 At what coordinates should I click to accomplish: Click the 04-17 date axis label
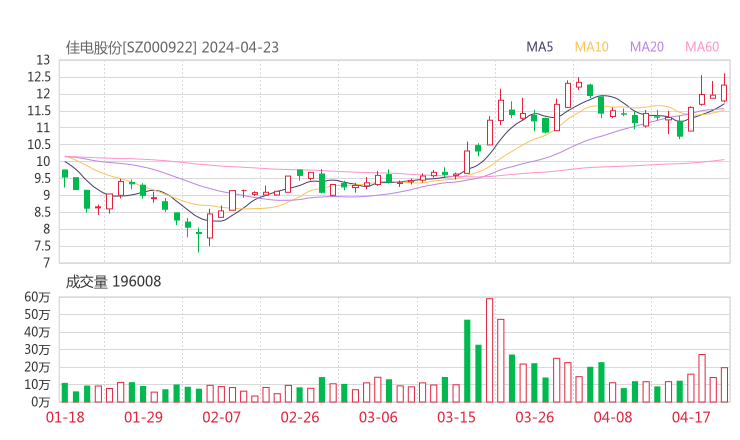(691, 417)
